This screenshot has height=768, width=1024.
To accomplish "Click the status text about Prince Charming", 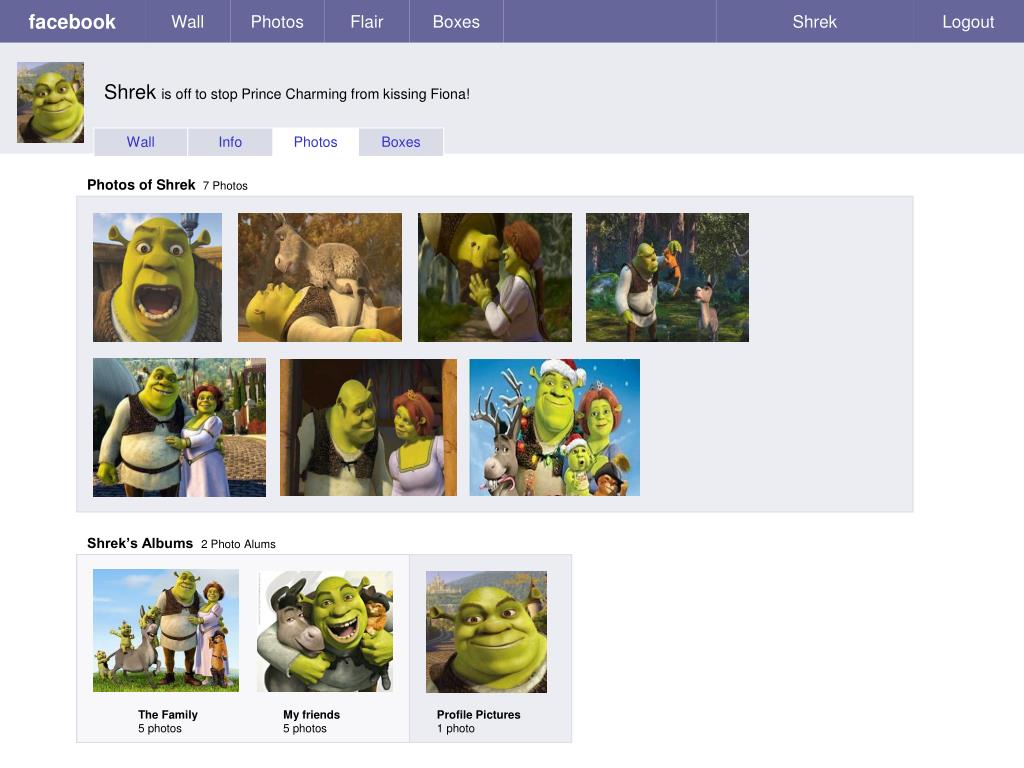I will (315, 94).
